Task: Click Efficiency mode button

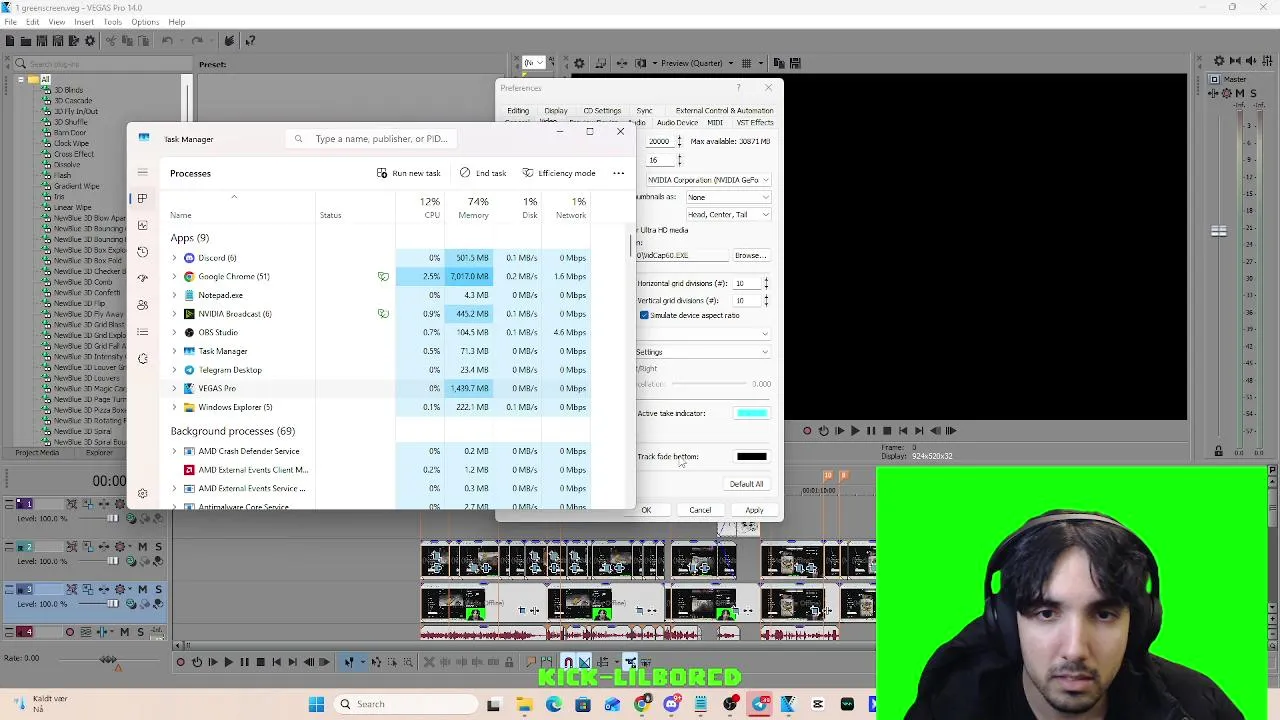Action: point(559,173)
